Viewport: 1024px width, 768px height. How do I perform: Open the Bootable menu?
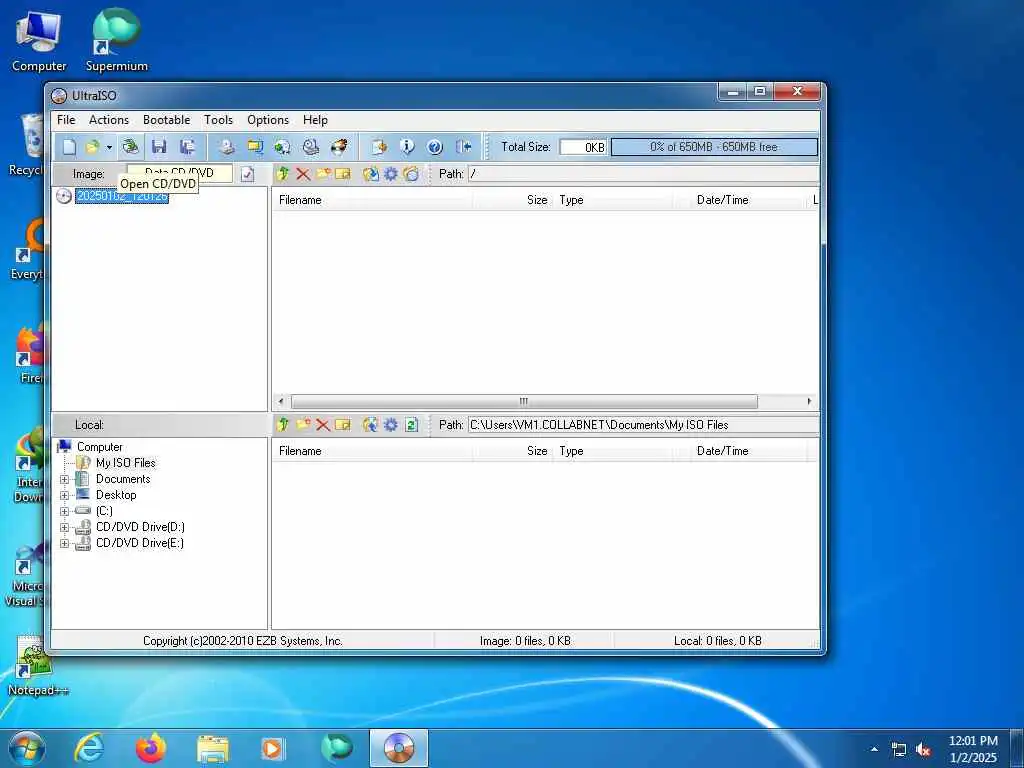(x=167, y=120)
